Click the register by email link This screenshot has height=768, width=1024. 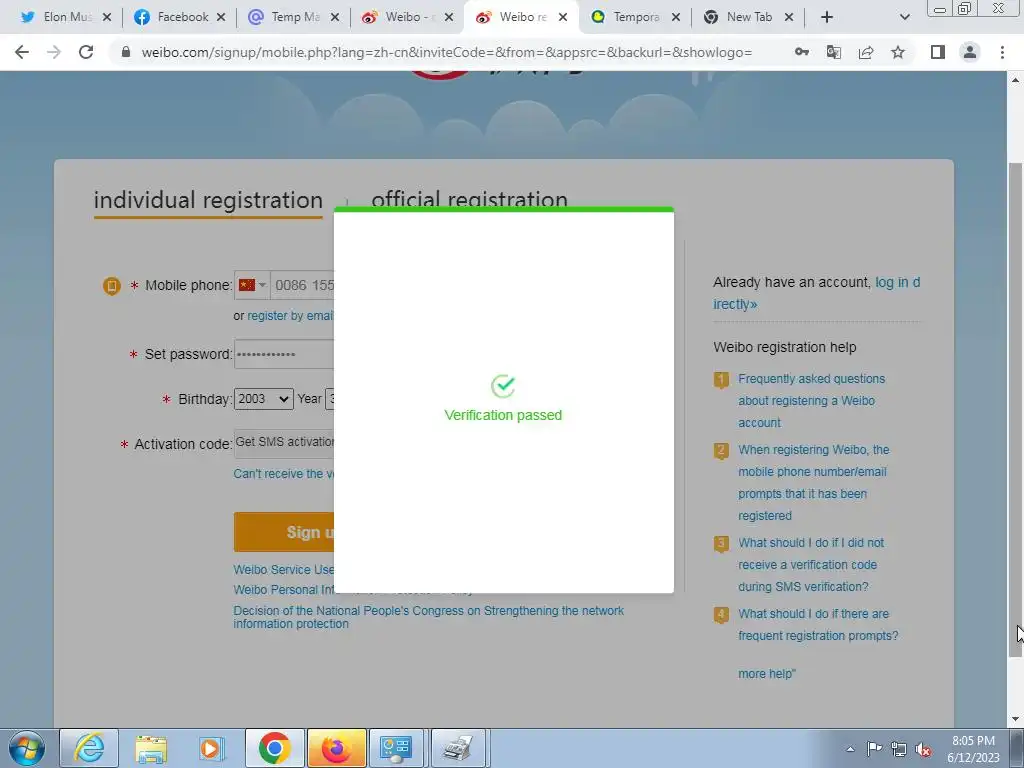point(291,315)
